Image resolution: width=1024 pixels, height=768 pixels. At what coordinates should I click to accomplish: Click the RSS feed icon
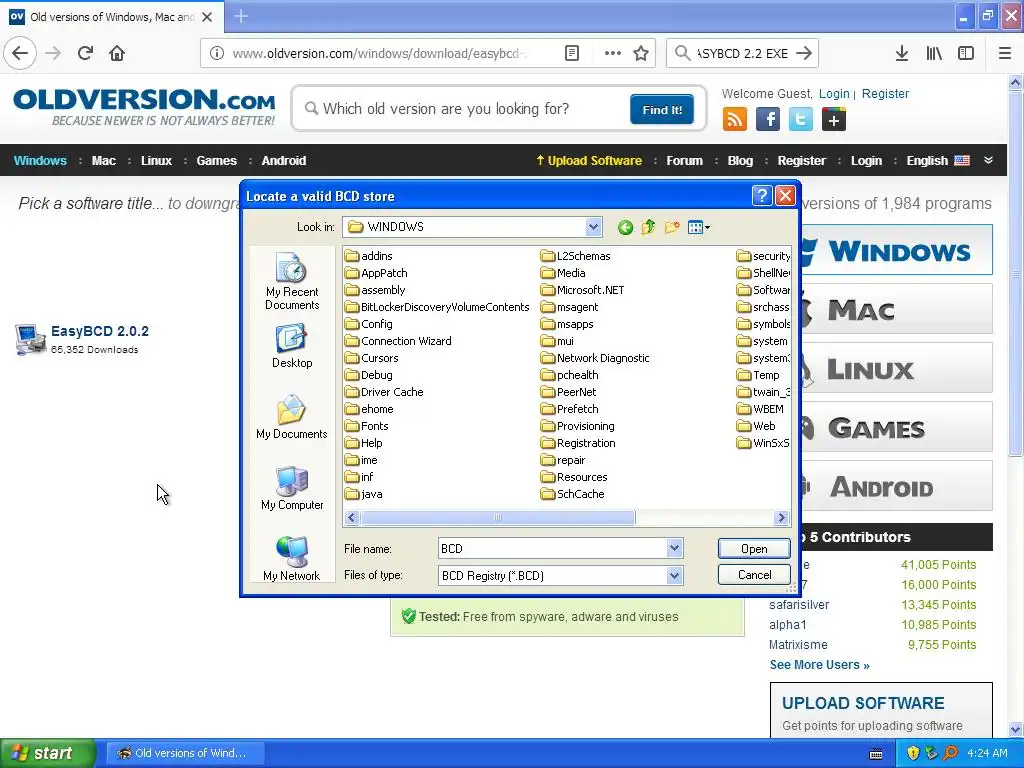pos(735,120)
